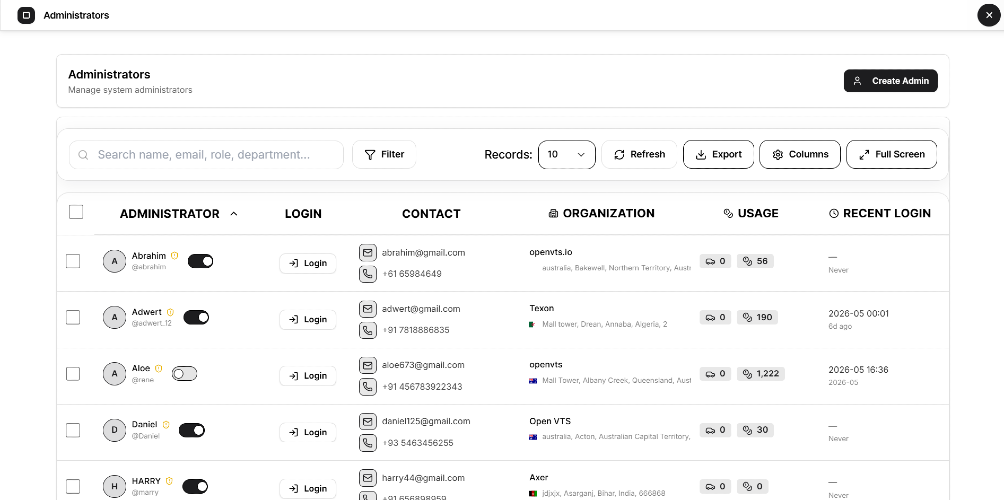Log in as Abrahim
The height and width of the screenshot is (500, 1004).
coord(308,263)
